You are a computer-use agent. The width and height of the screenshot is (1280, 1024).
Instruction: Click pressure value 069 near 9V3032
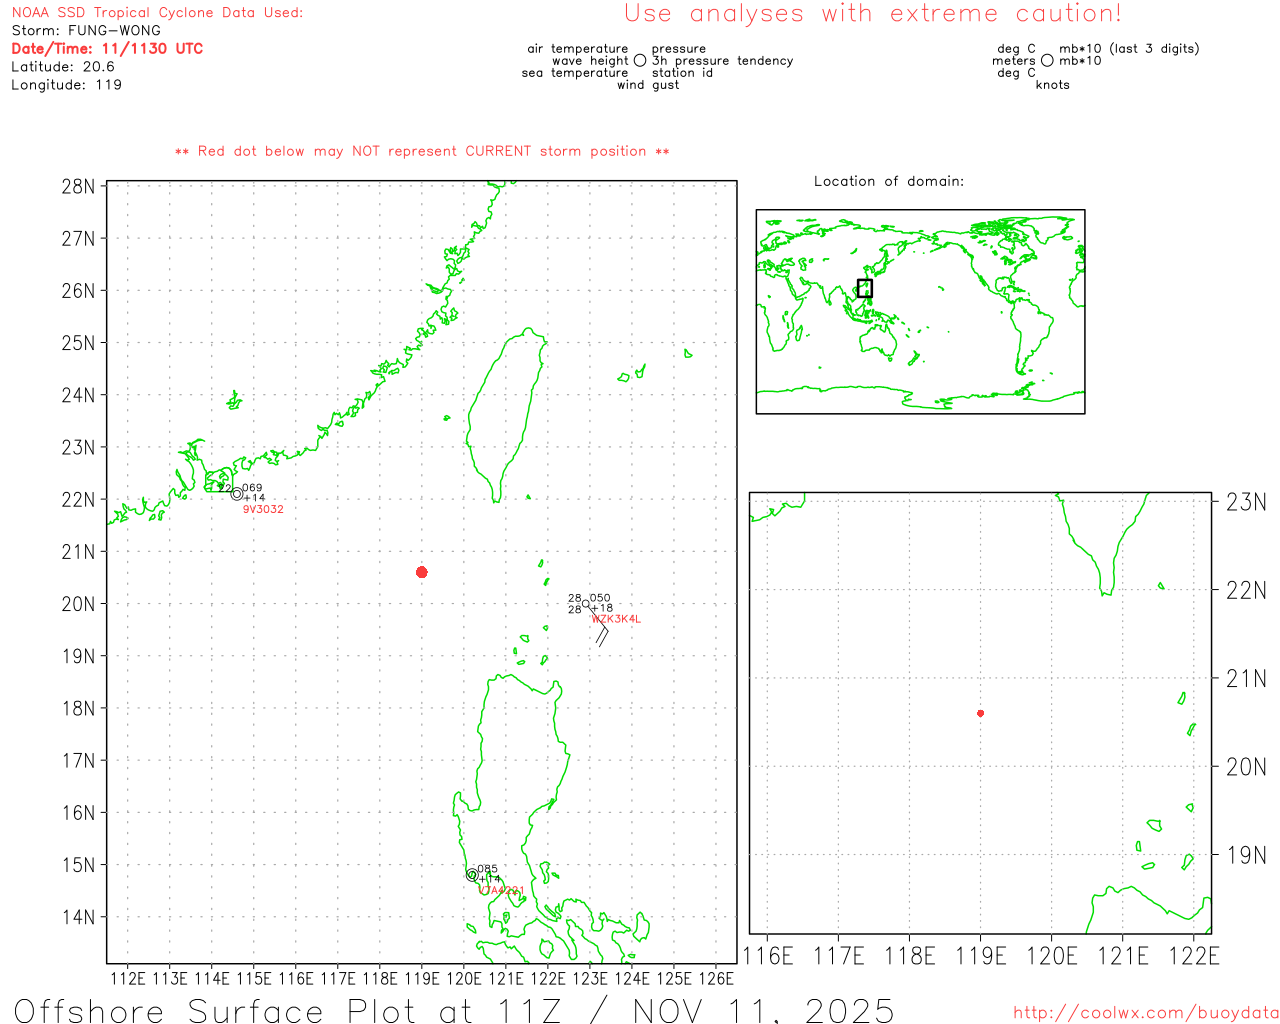click(252, 488)
